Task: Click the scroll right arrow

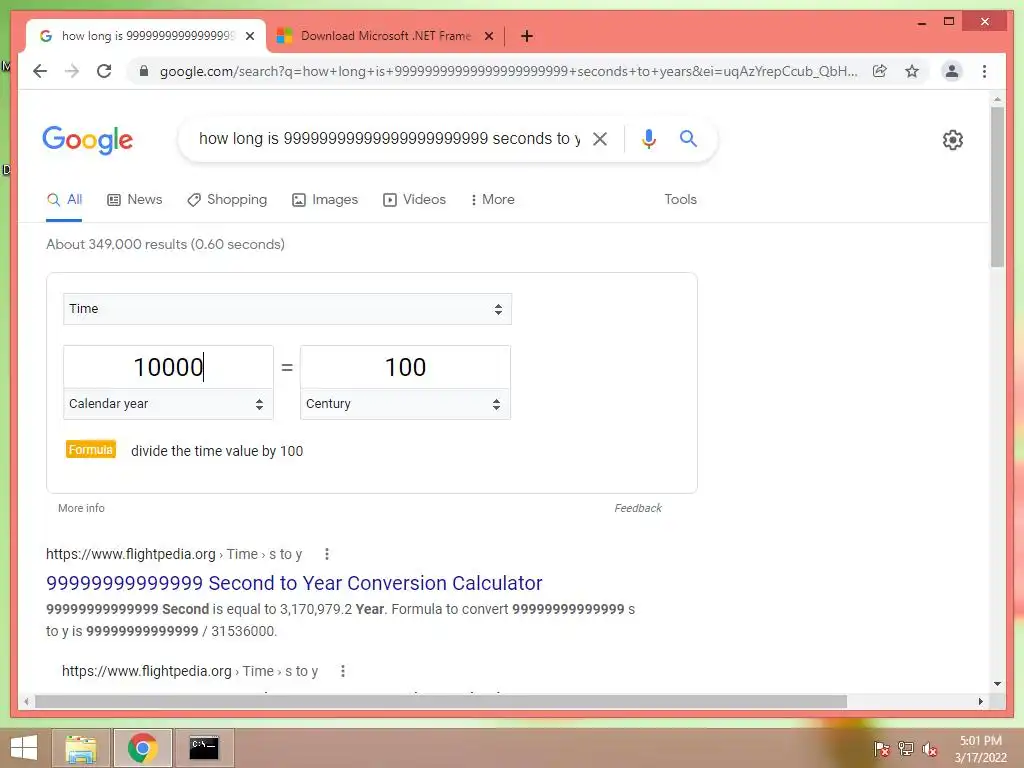Action: point(980,701)
